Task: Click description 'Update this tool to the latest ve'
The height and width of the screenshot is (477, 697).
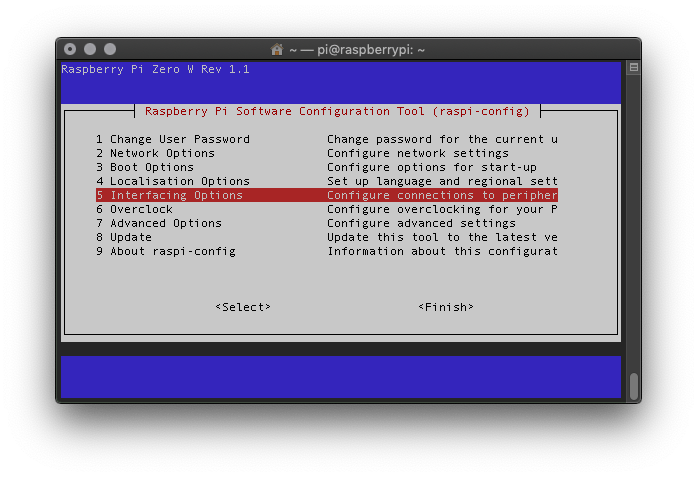Action: (442, 237)
